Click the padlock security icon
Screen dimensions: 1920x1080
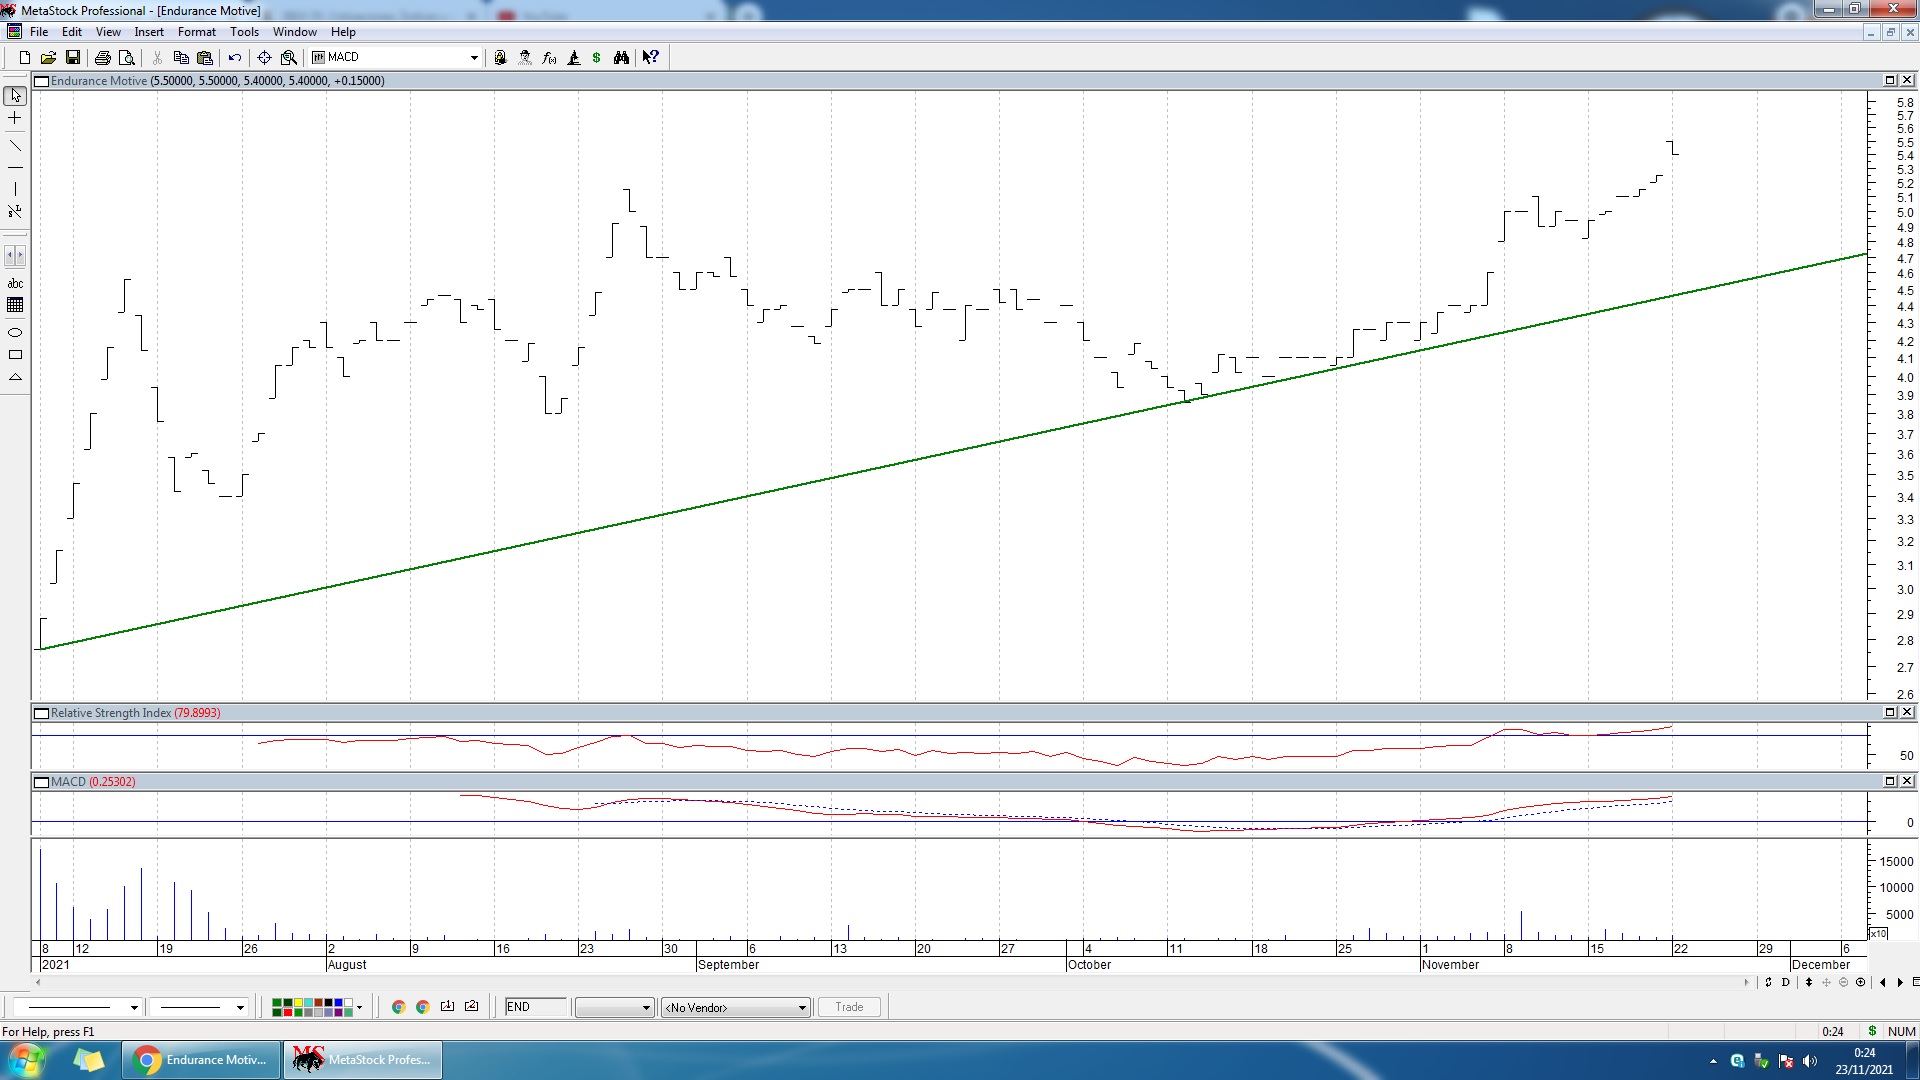pyautogui.click(x=500, y=58)
